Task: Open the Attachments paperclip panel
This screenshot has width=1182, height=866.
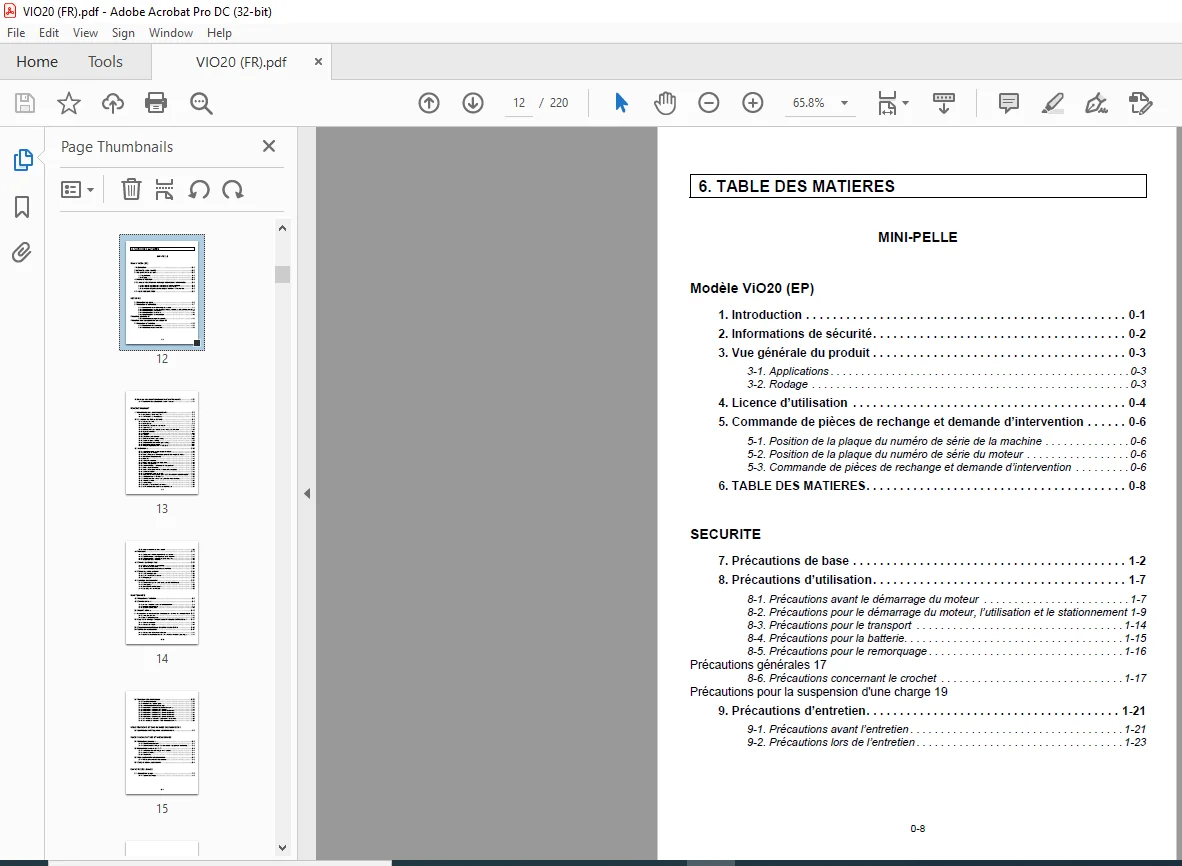Action: coord(22,252)
